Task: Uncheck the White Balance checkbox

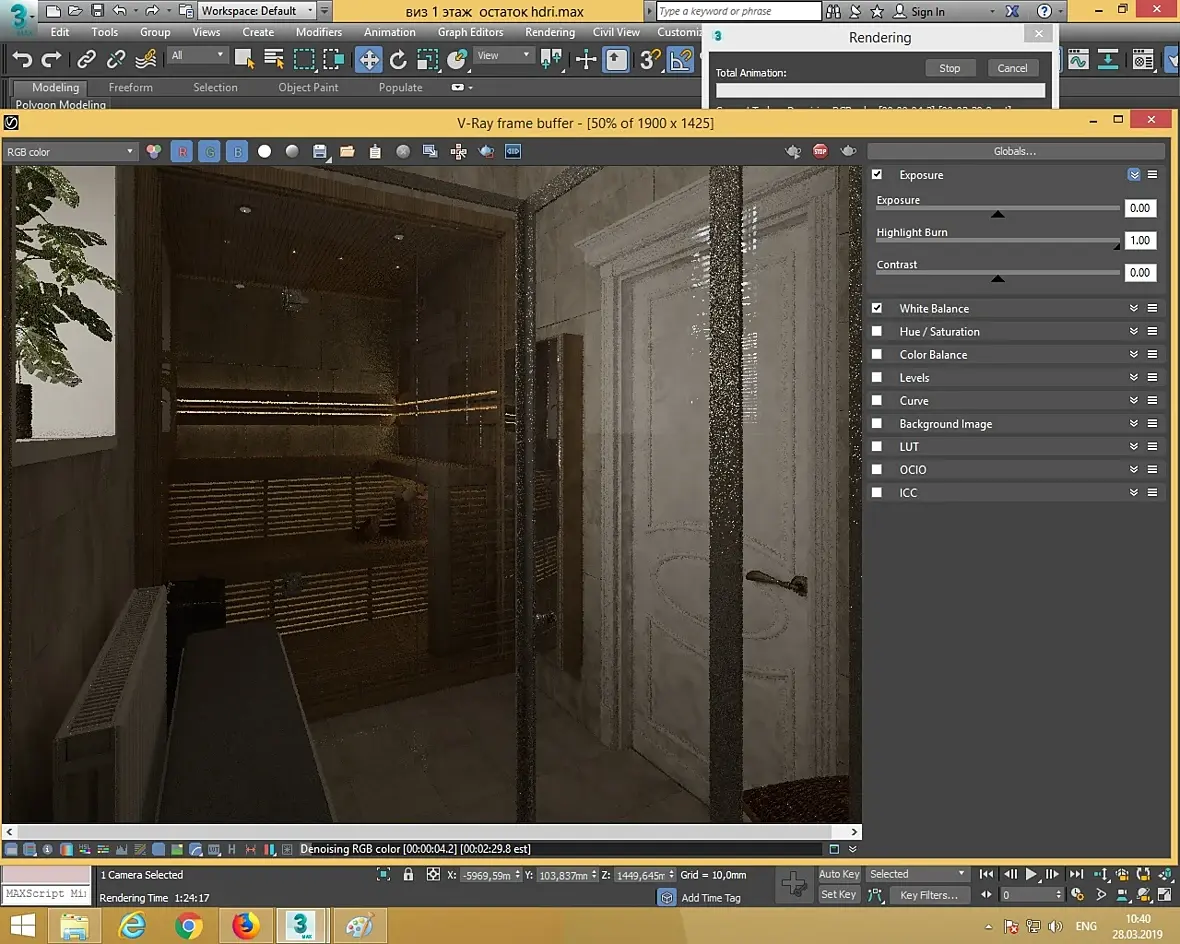Action: pyautogui.click(x=877, y=308)
